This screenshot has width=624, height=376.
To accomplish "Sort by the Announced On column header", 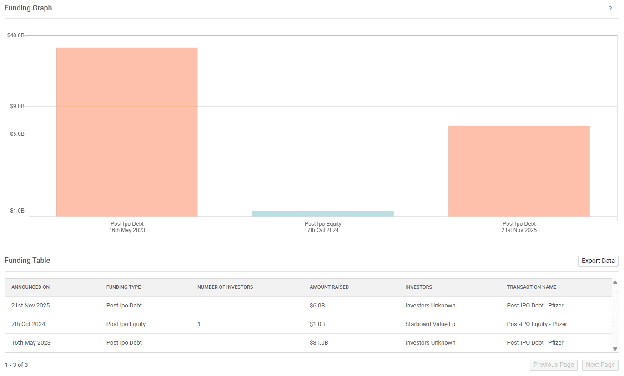I will (x=30, y=287).
